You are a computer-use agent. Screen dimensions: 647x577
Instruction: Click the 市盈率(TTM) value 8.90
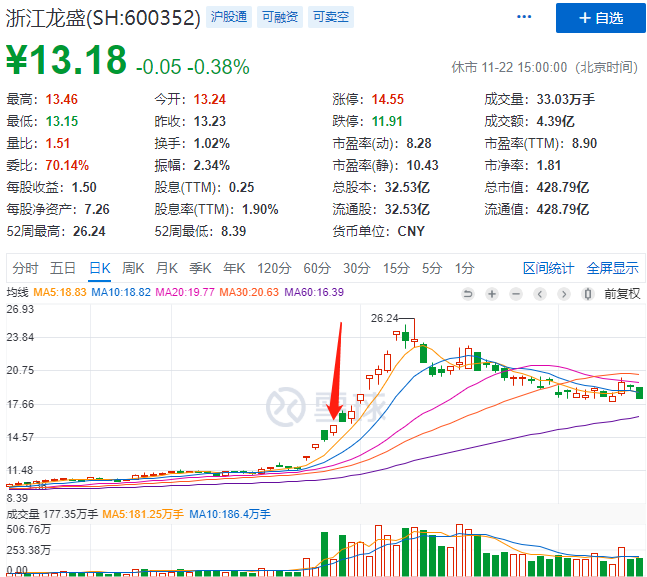584,144
